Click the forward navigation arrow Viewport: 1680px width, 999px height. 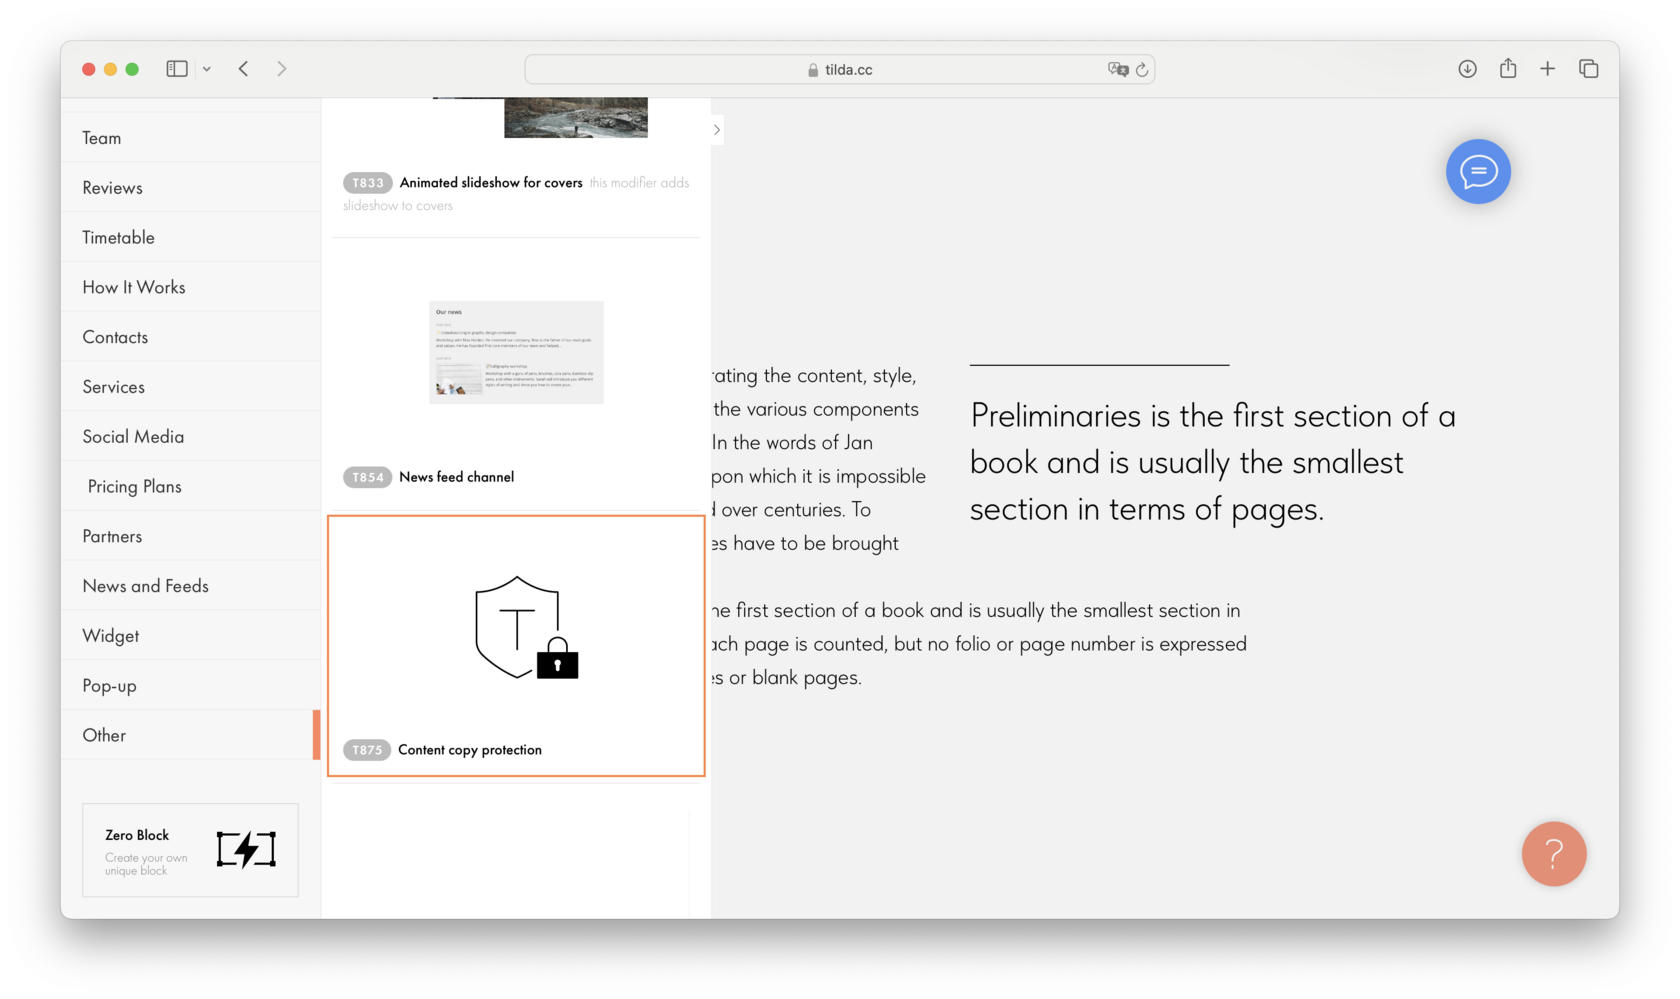pos(282,68)
